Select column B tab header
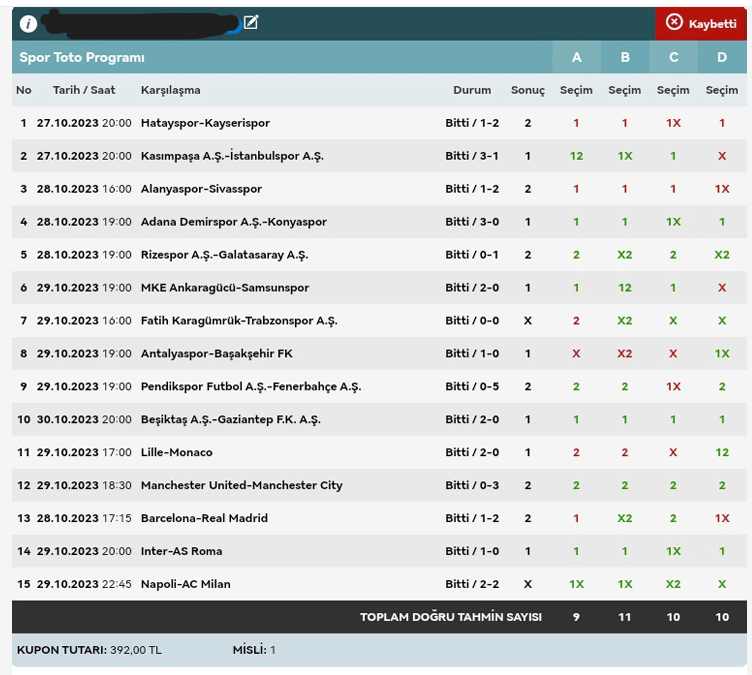 625,57
